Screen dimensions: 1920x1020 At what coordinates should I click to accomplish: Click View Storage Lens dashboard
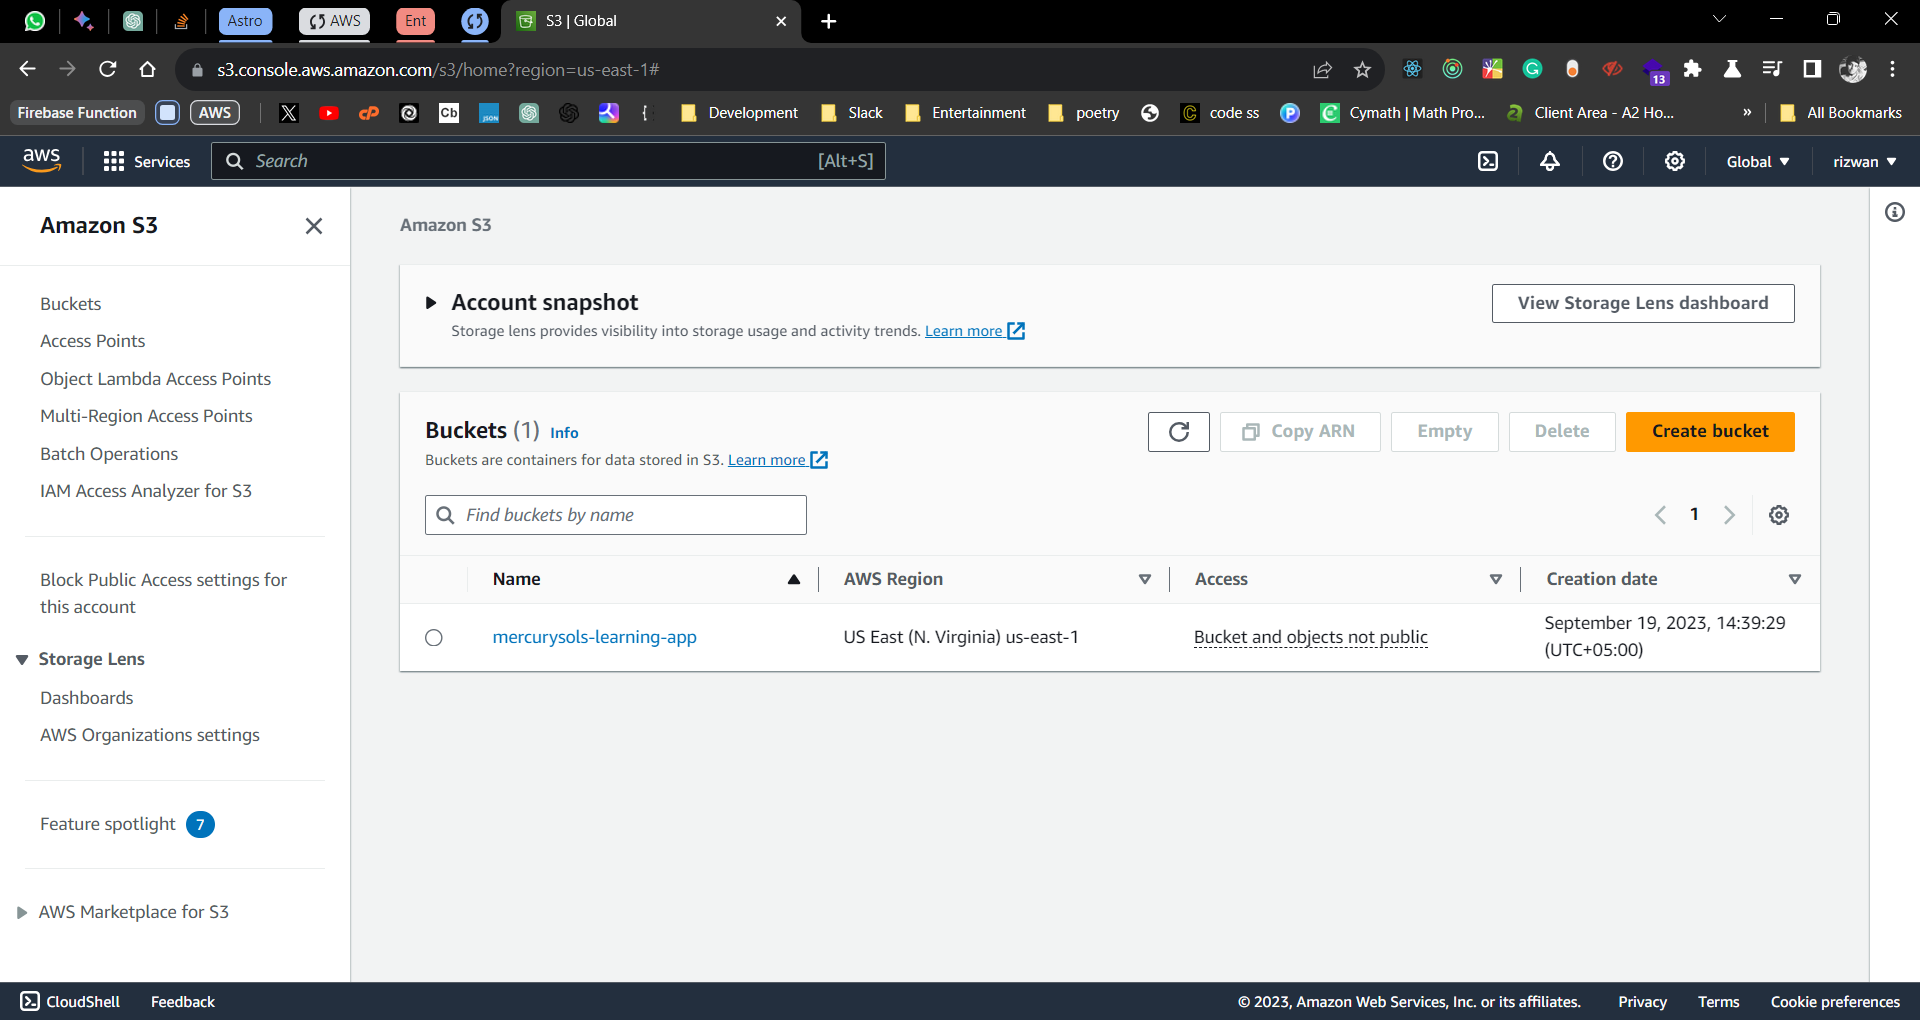1643,303
